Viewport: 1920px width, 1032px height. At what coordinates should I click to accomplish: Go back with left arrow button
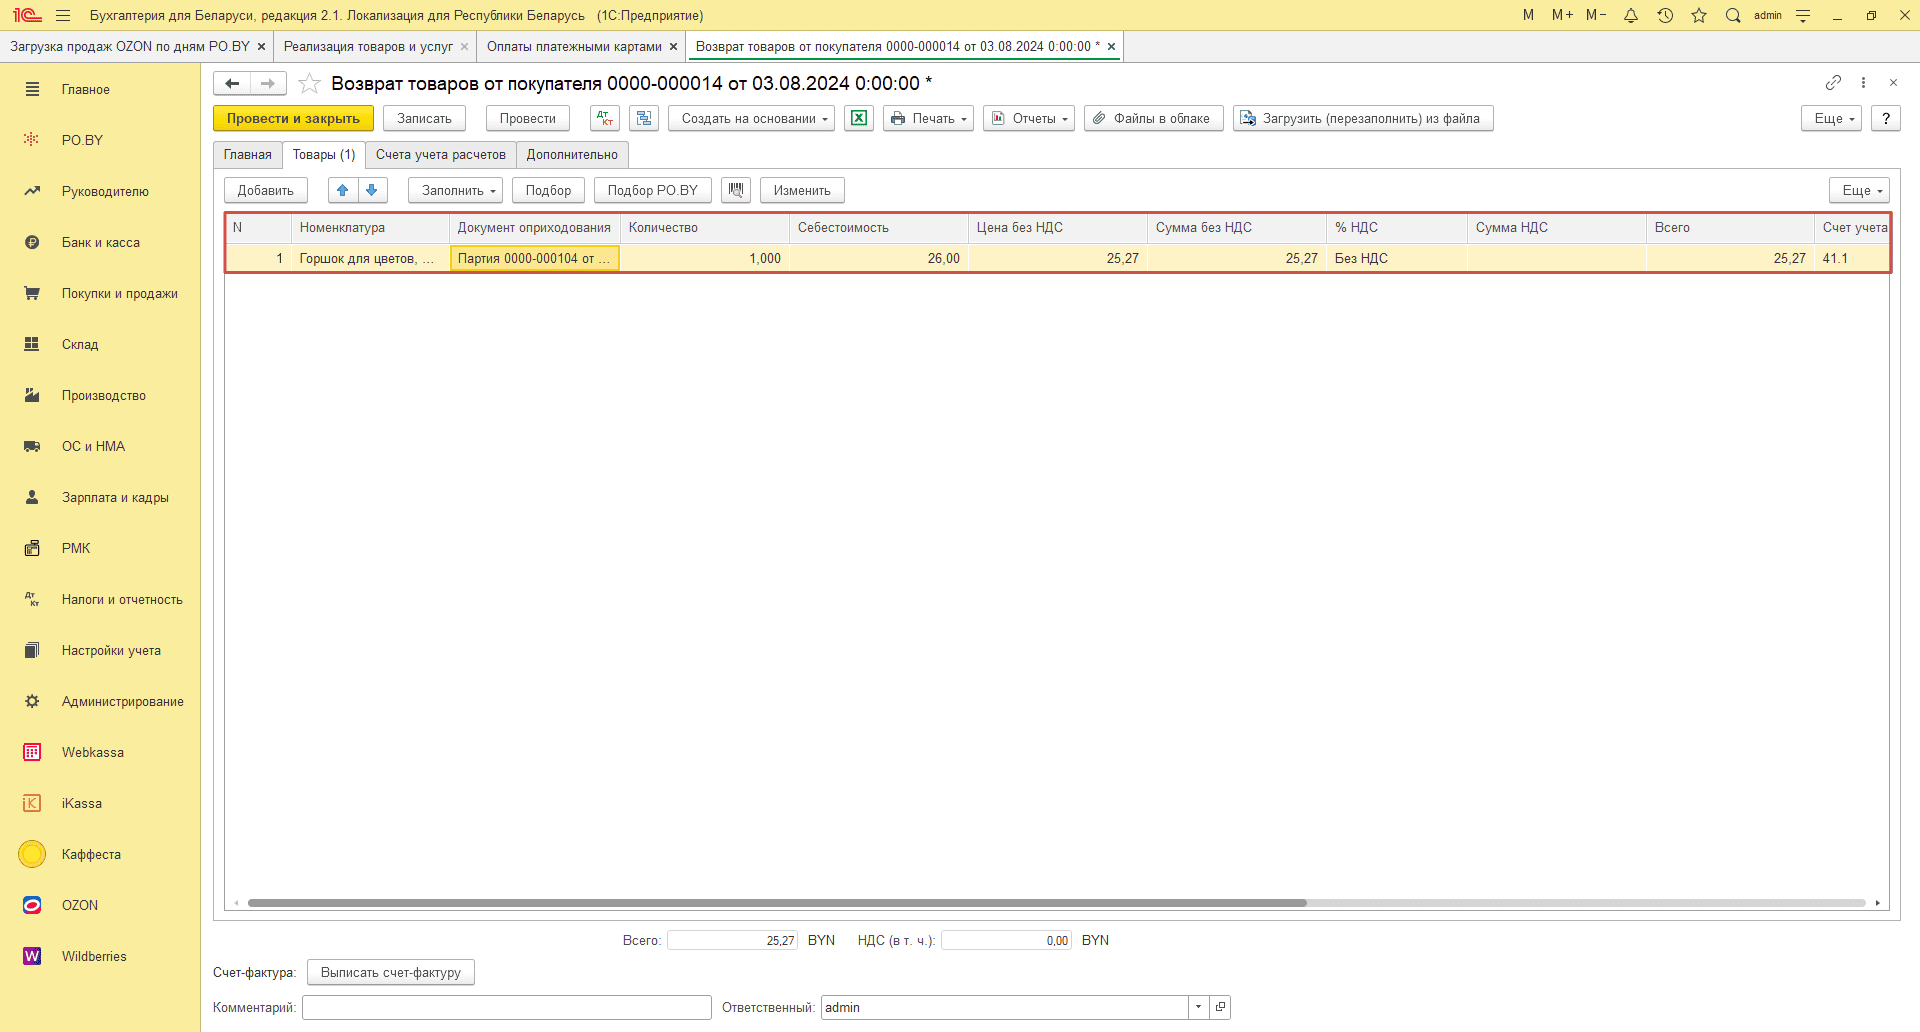pyautogui.click(x=232, y=83)
